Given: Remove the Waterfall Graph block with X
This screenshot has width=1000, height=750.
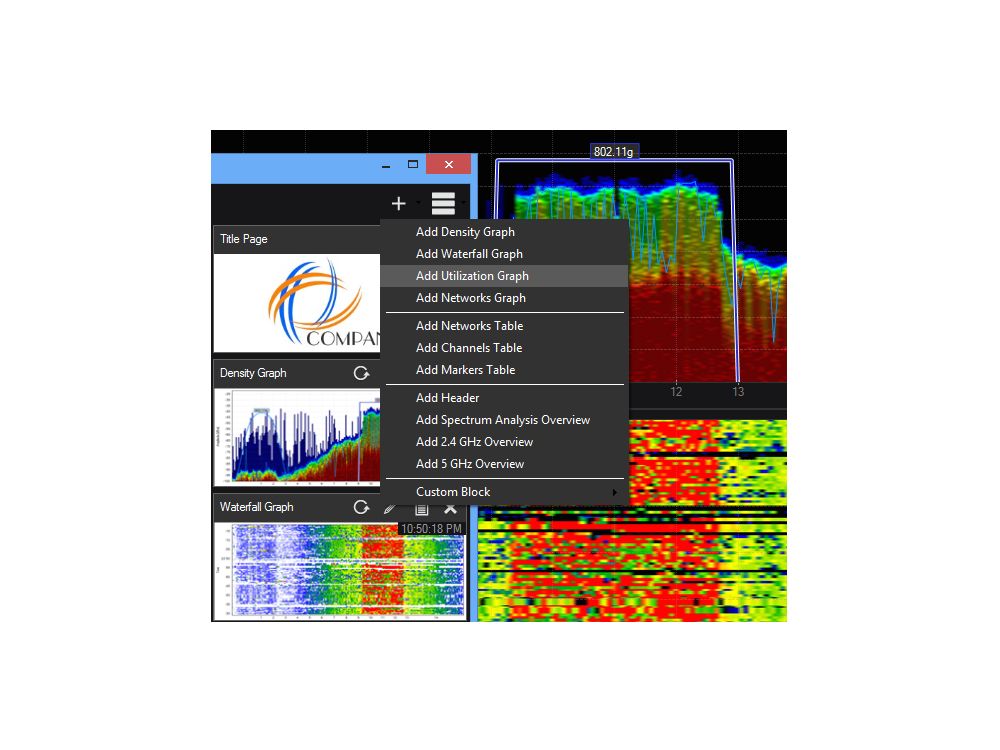Looking at the screenshot, I should tap(450, 509).
